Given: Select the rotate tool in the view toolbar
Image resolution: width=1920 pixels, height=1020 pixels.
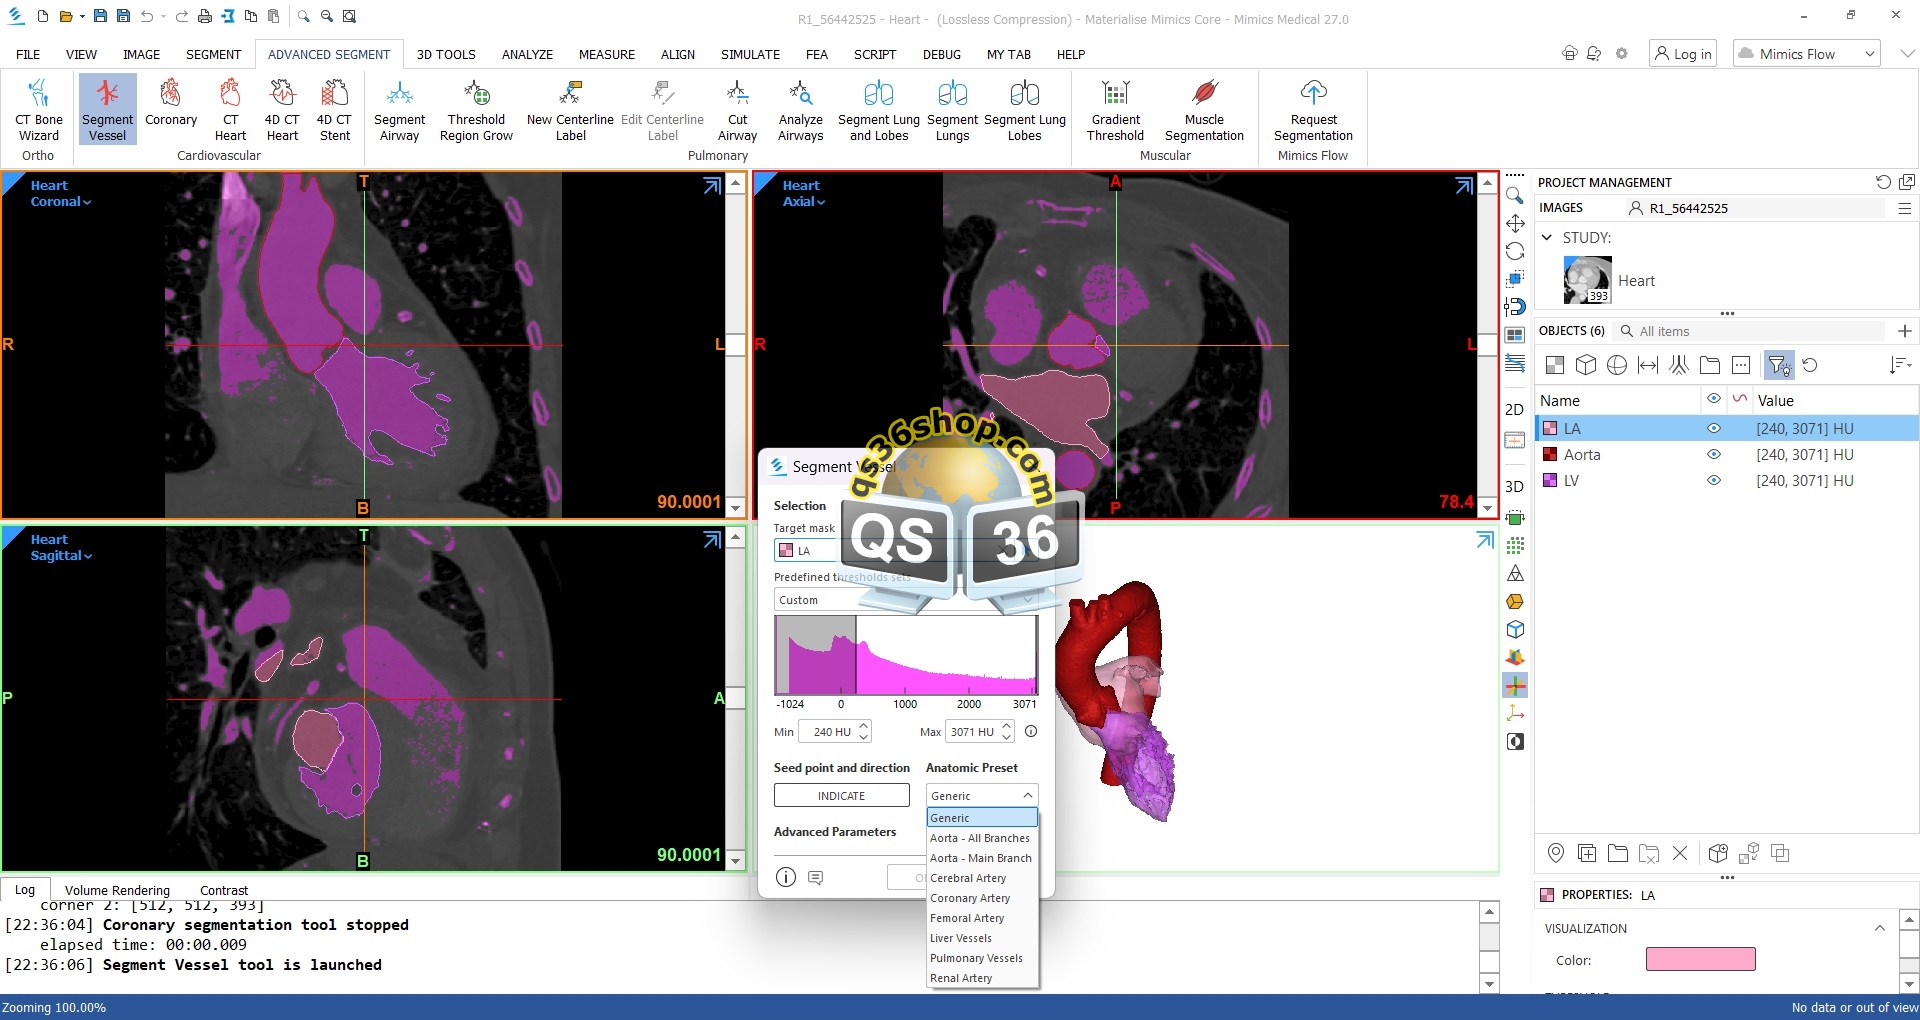Looking at the screenshot, I should [x=1515, y=251].
